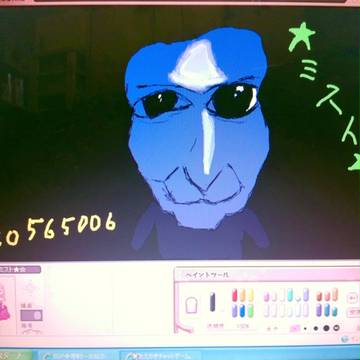360x360 pixels.
Task: Click the pink box beside the brush sizes
Action: pos(295,328)
